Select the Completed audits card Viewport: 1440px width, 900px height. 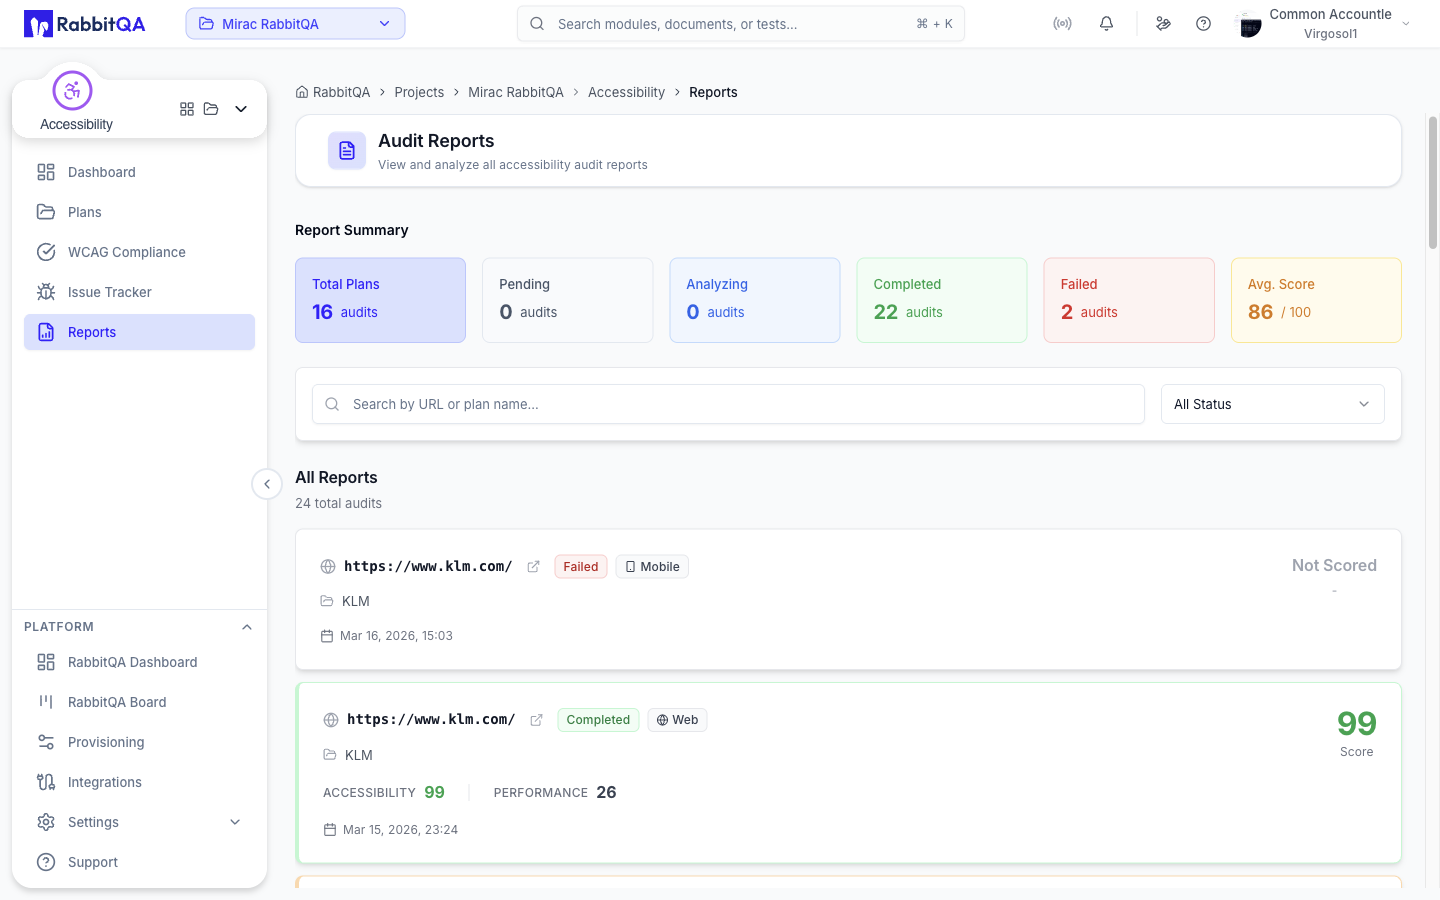click(942, 300)
